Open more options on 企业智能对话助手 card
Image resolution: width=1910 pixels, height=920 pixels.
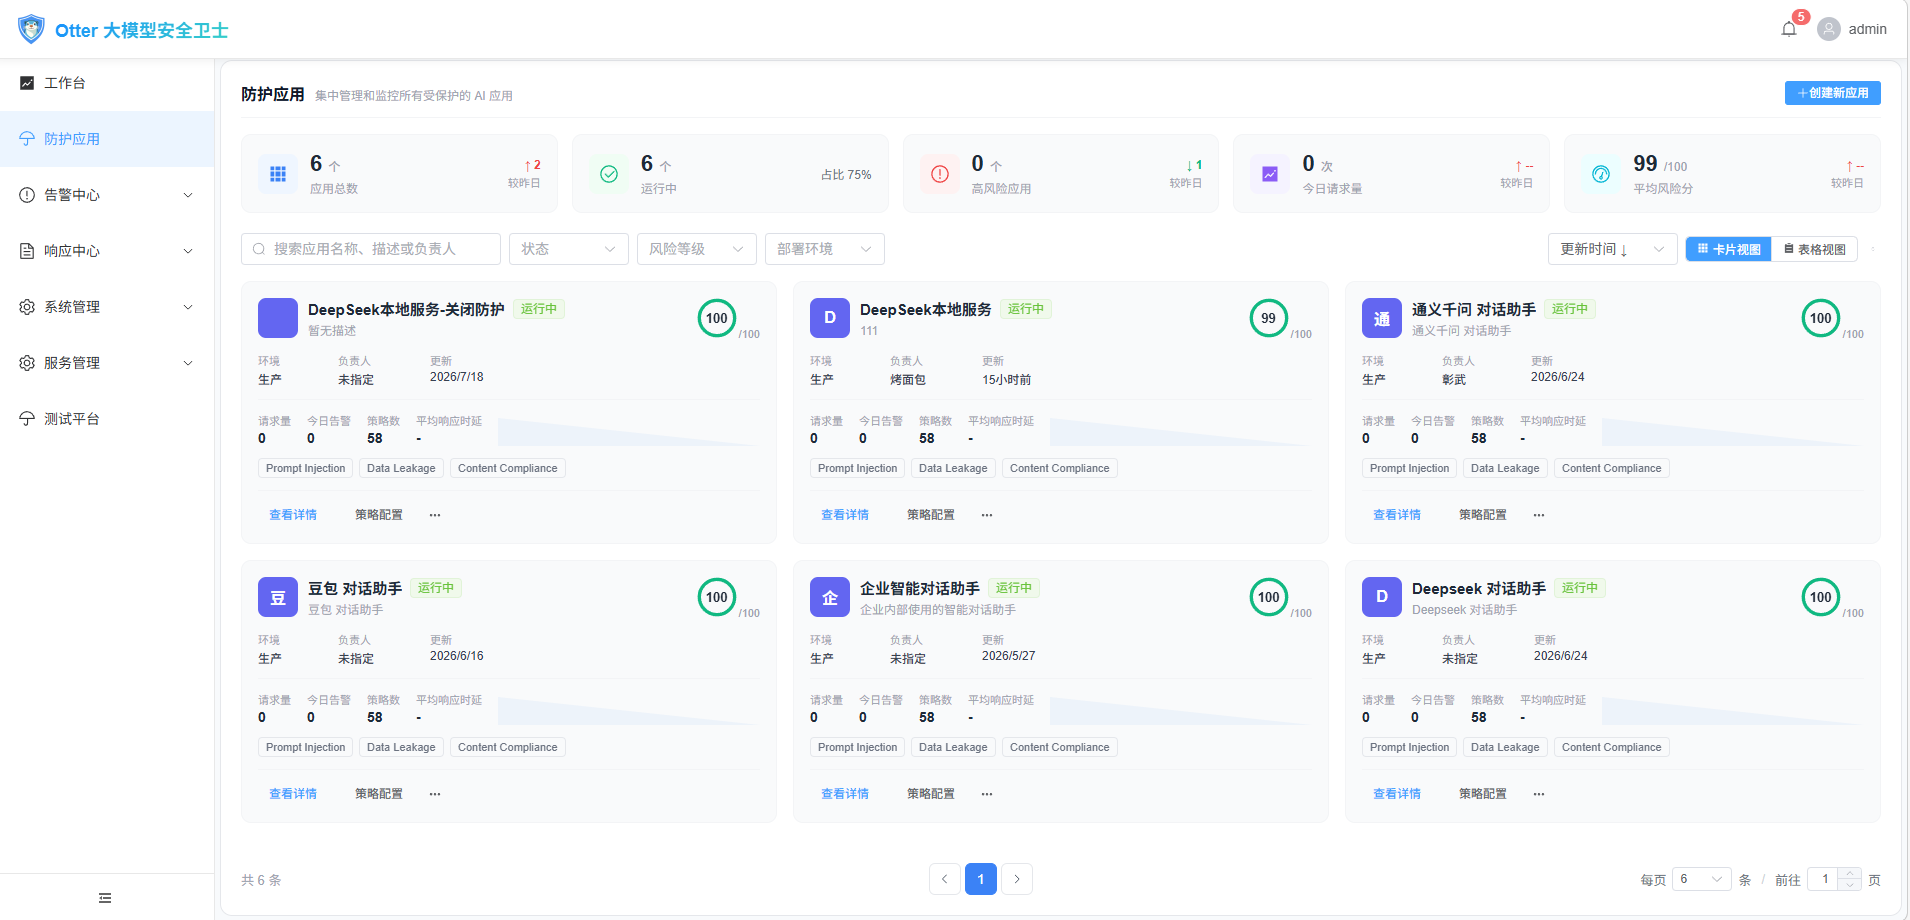(987, 794)
